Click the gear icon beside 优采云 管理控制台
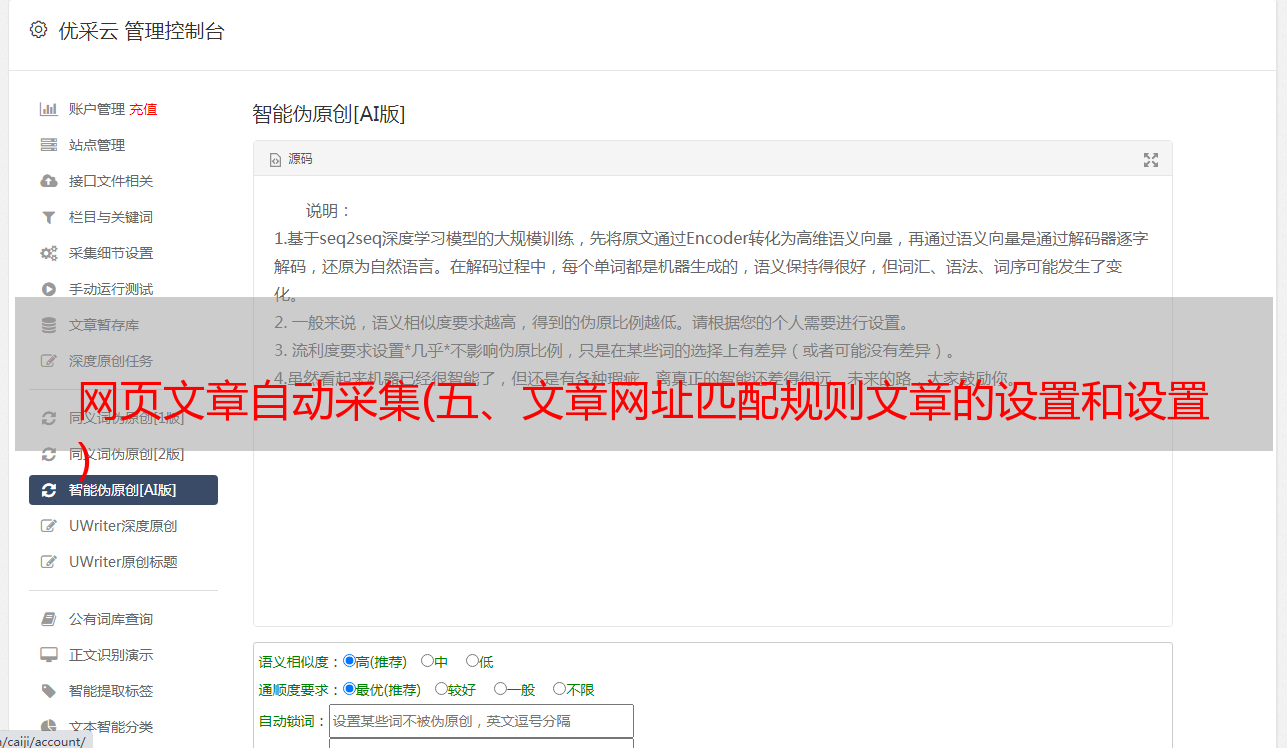Image resolution: width=1287 pixels, height=748 pixels. (x=38, y=30)
